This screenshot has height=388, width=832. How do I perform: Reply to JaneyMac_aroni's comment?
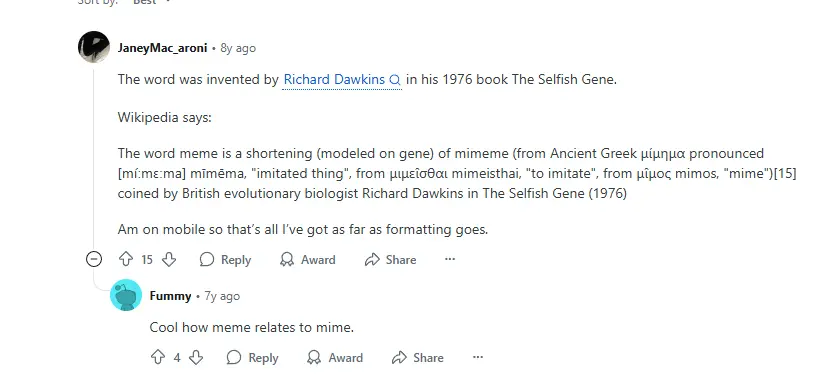click(x=225, y=260)
